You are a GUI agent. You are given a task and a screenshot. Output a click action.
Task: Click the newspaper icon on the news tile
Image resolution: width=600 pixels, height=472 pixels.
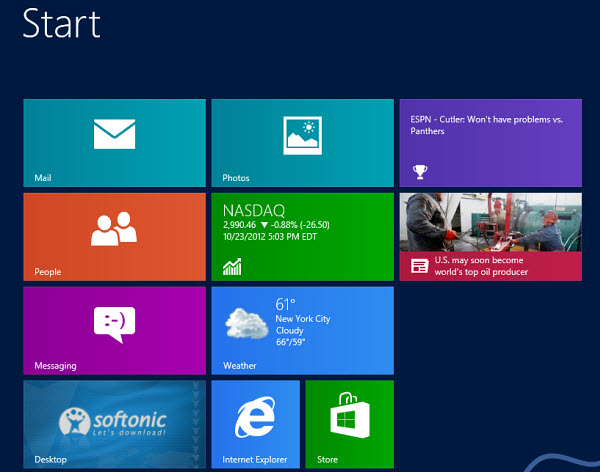[x=420, y=266]
